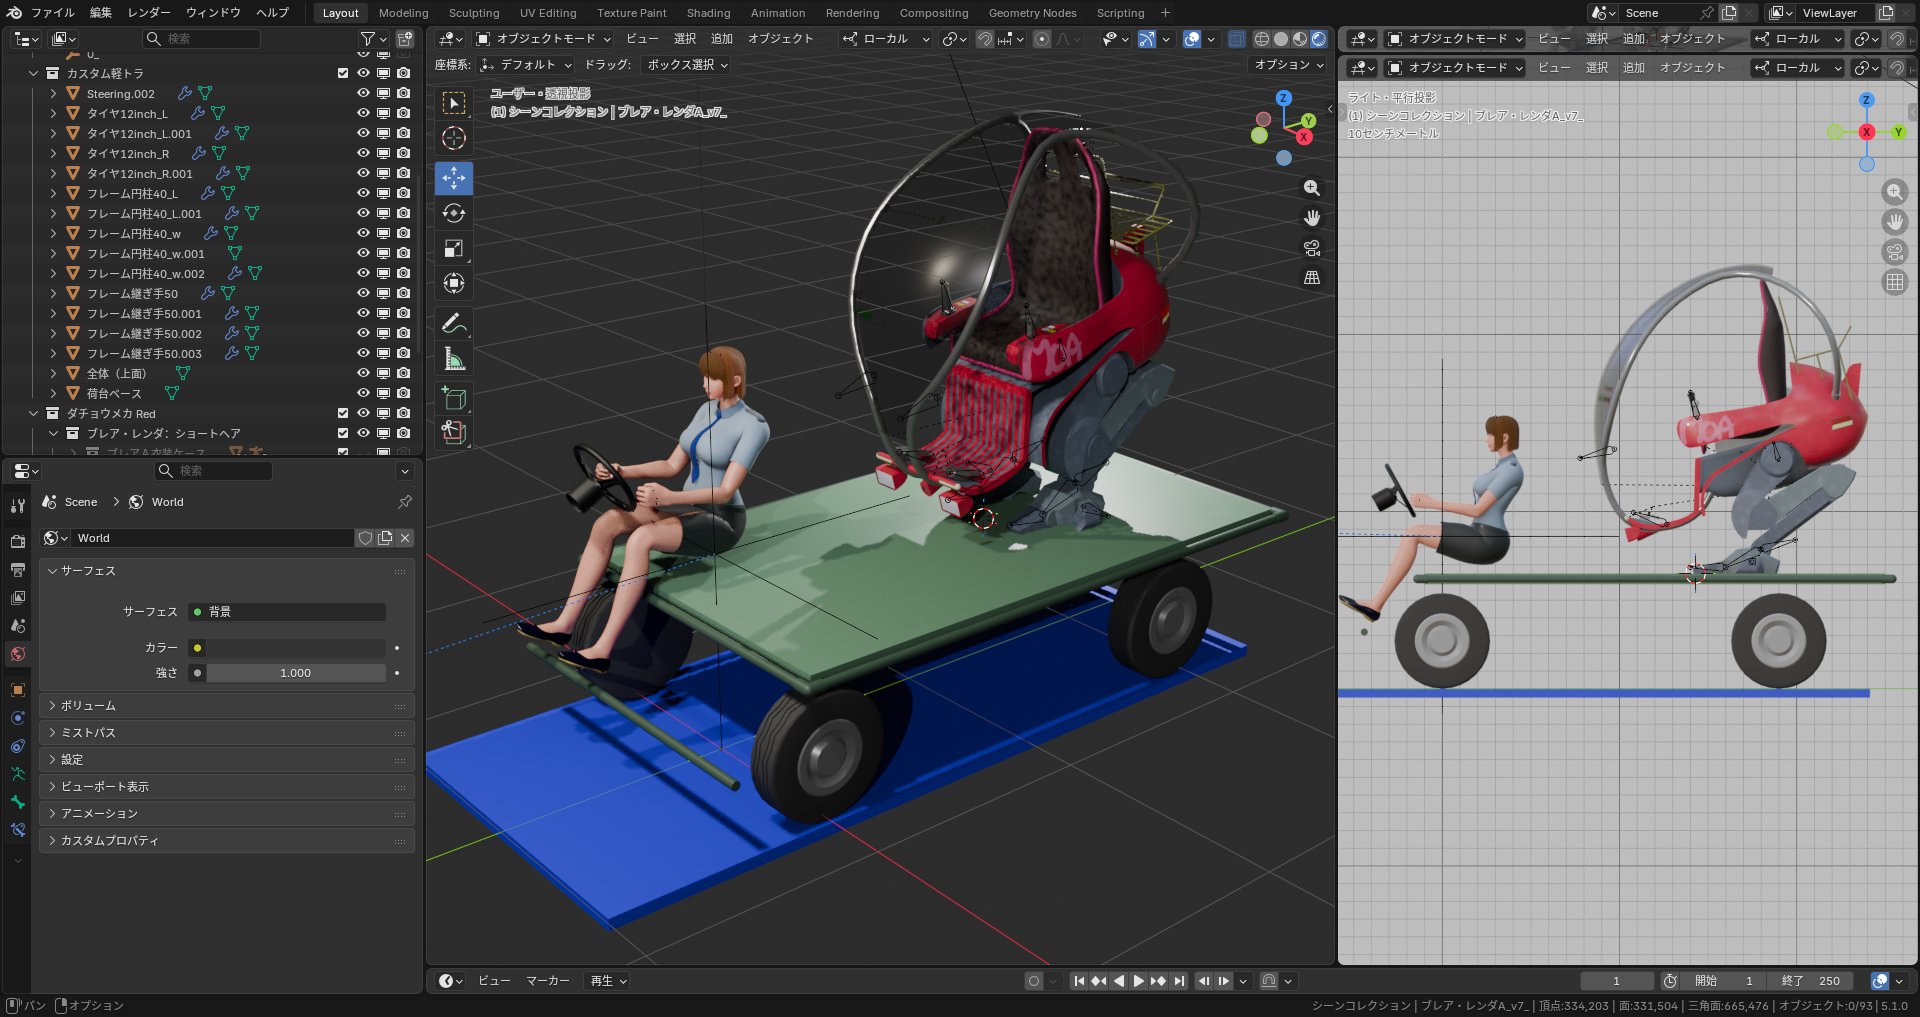Click the World datablock name field
The image size is (1920, 1017).
point(212,538)
